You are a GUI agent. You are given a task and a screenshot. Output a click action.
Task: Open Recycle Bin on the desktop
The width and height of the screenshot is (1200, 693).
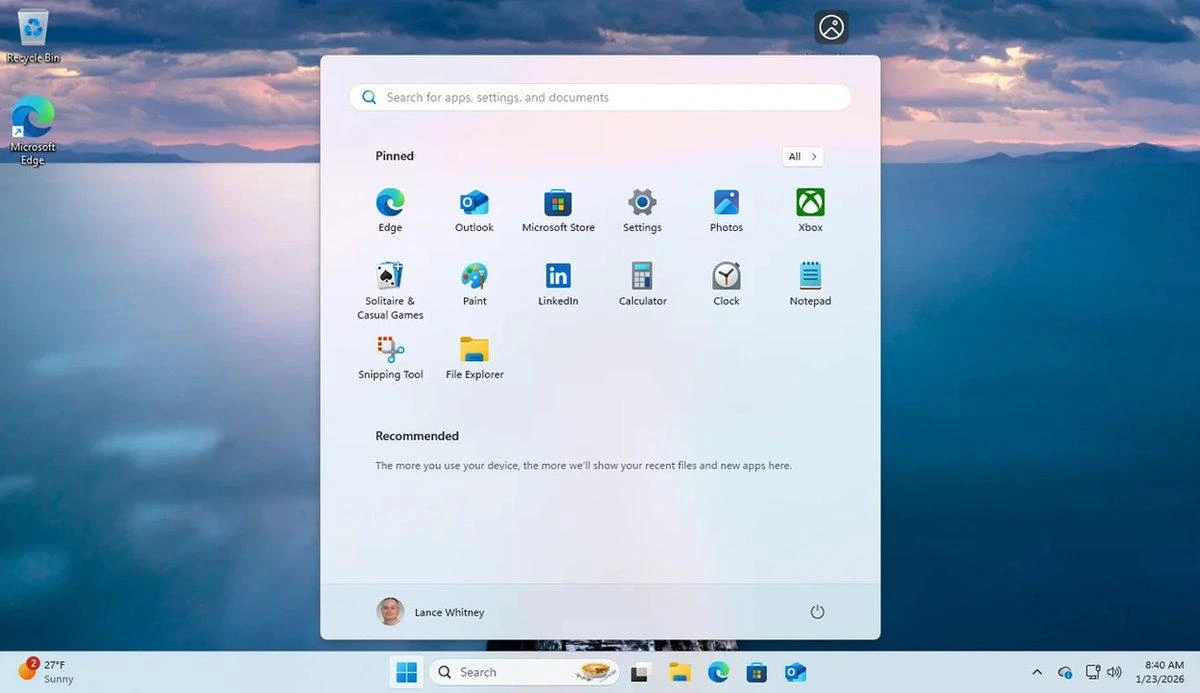tap(33, 35)
